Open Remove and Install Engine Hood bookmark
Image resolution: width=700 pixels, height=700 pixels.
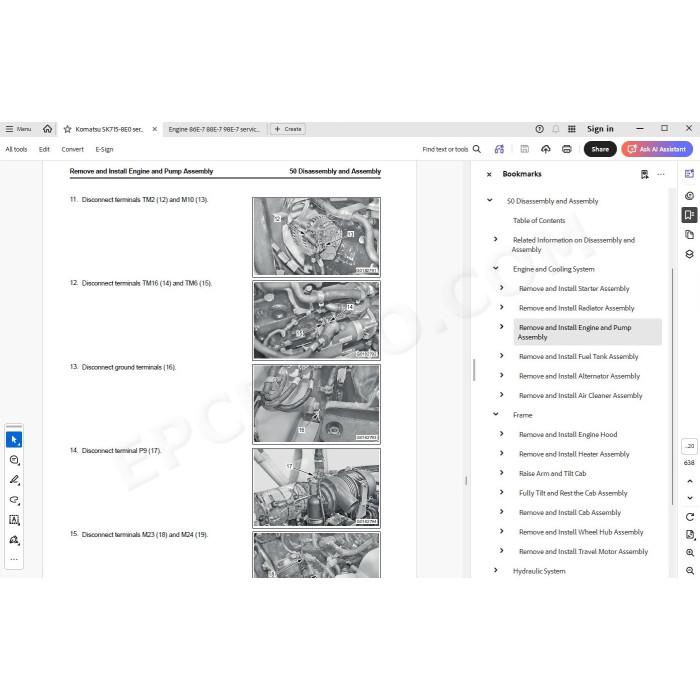pyautogui.click(x=568, y=434)
